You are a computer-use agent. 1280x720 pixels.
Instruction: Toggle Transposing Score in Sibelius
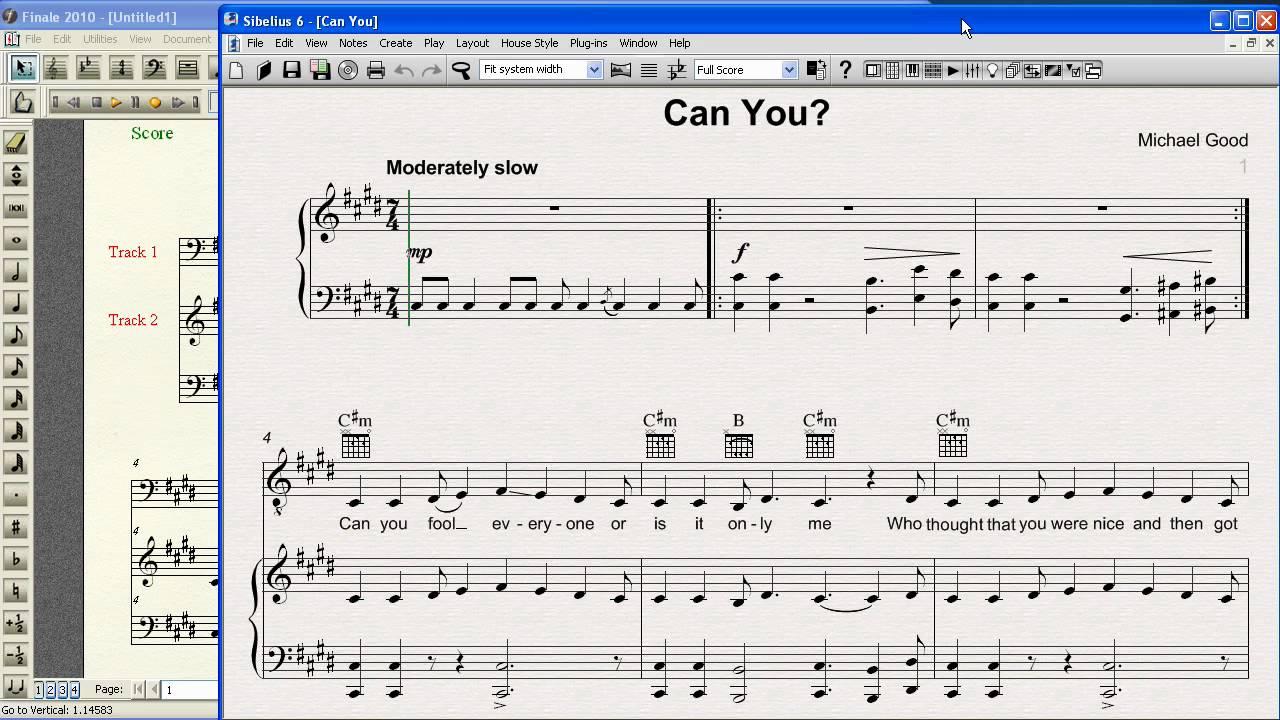(677, 70)
